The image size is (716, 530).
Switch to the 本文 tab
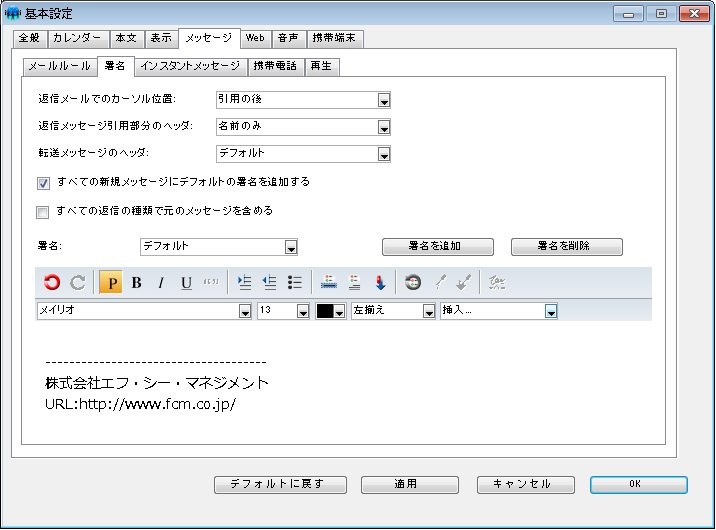(x=127, y=38)
